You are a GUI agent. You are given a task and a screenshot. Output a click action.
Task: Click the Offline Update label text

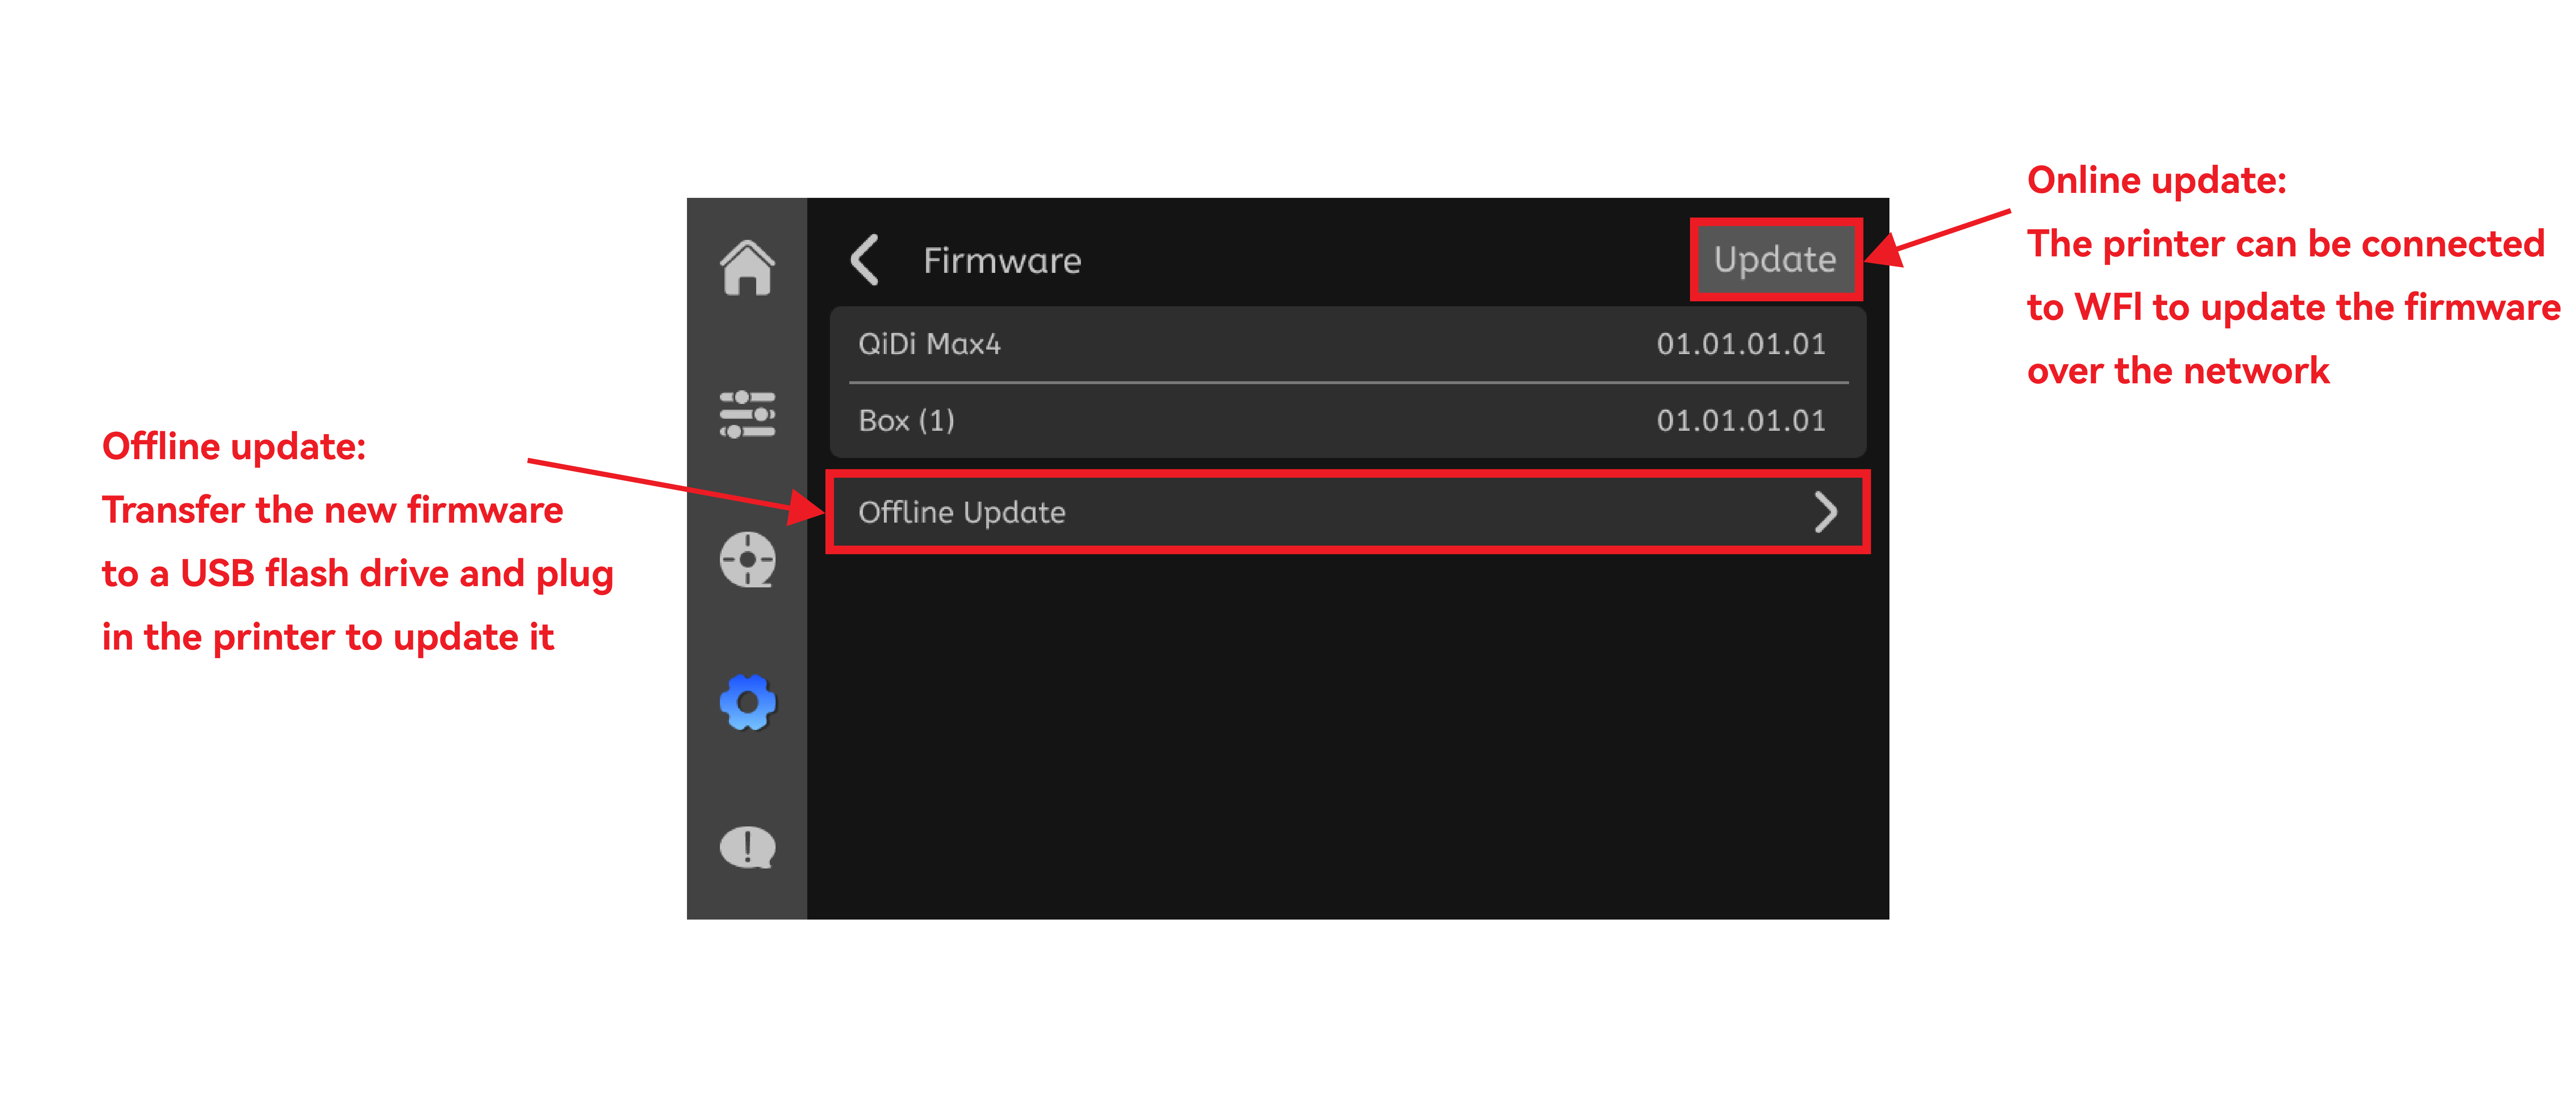pyautogui.click(x=961, y=512)
